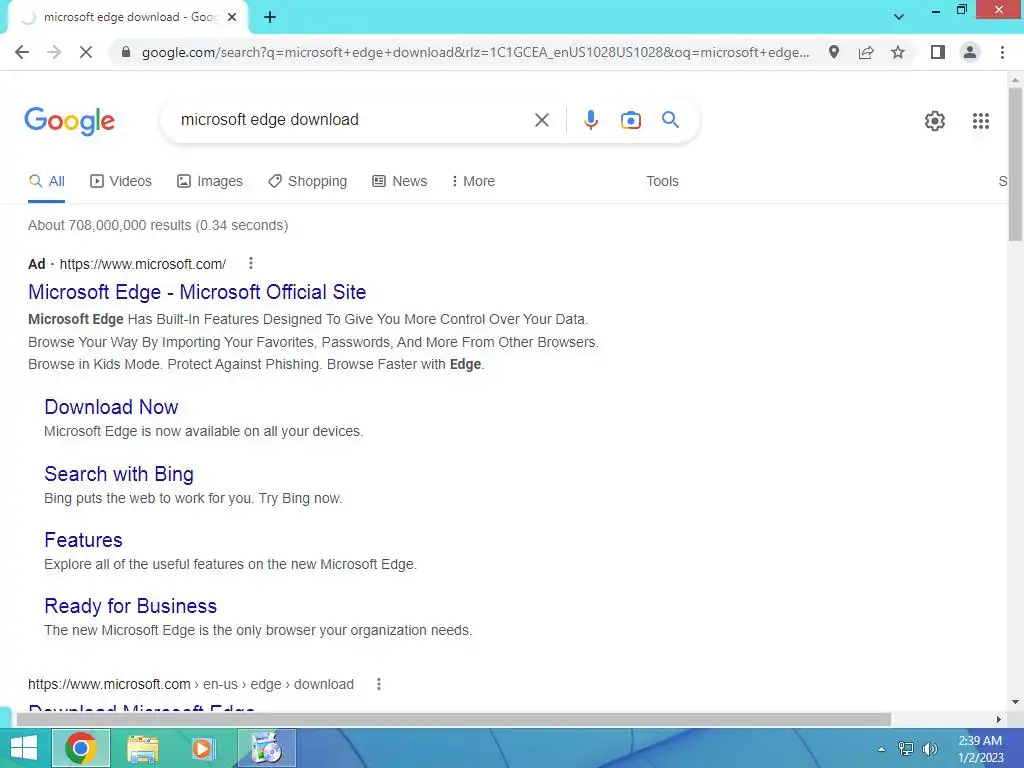Click the Chrome taskbar icon

81,748
